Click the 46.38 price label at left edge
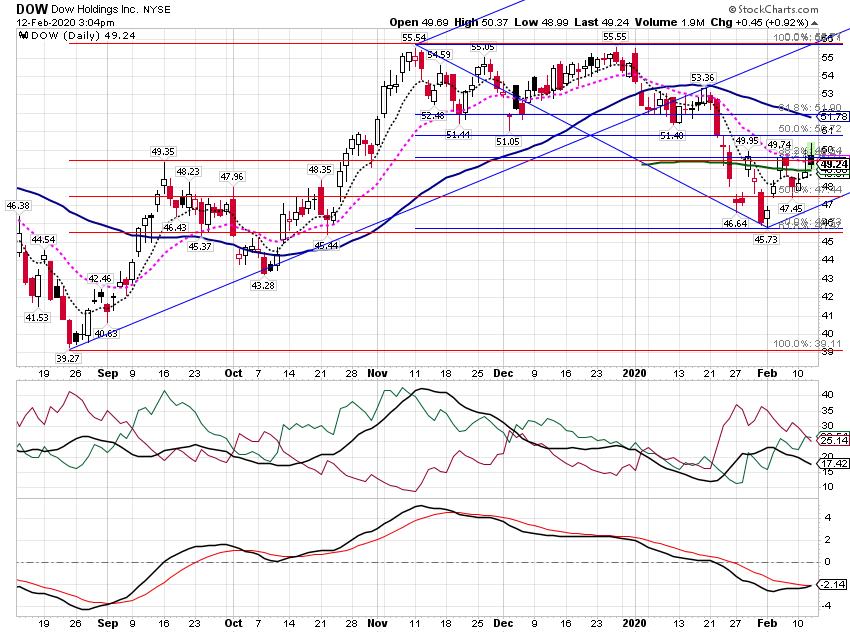Screen dimensions: 850x633 coord(18,205)
